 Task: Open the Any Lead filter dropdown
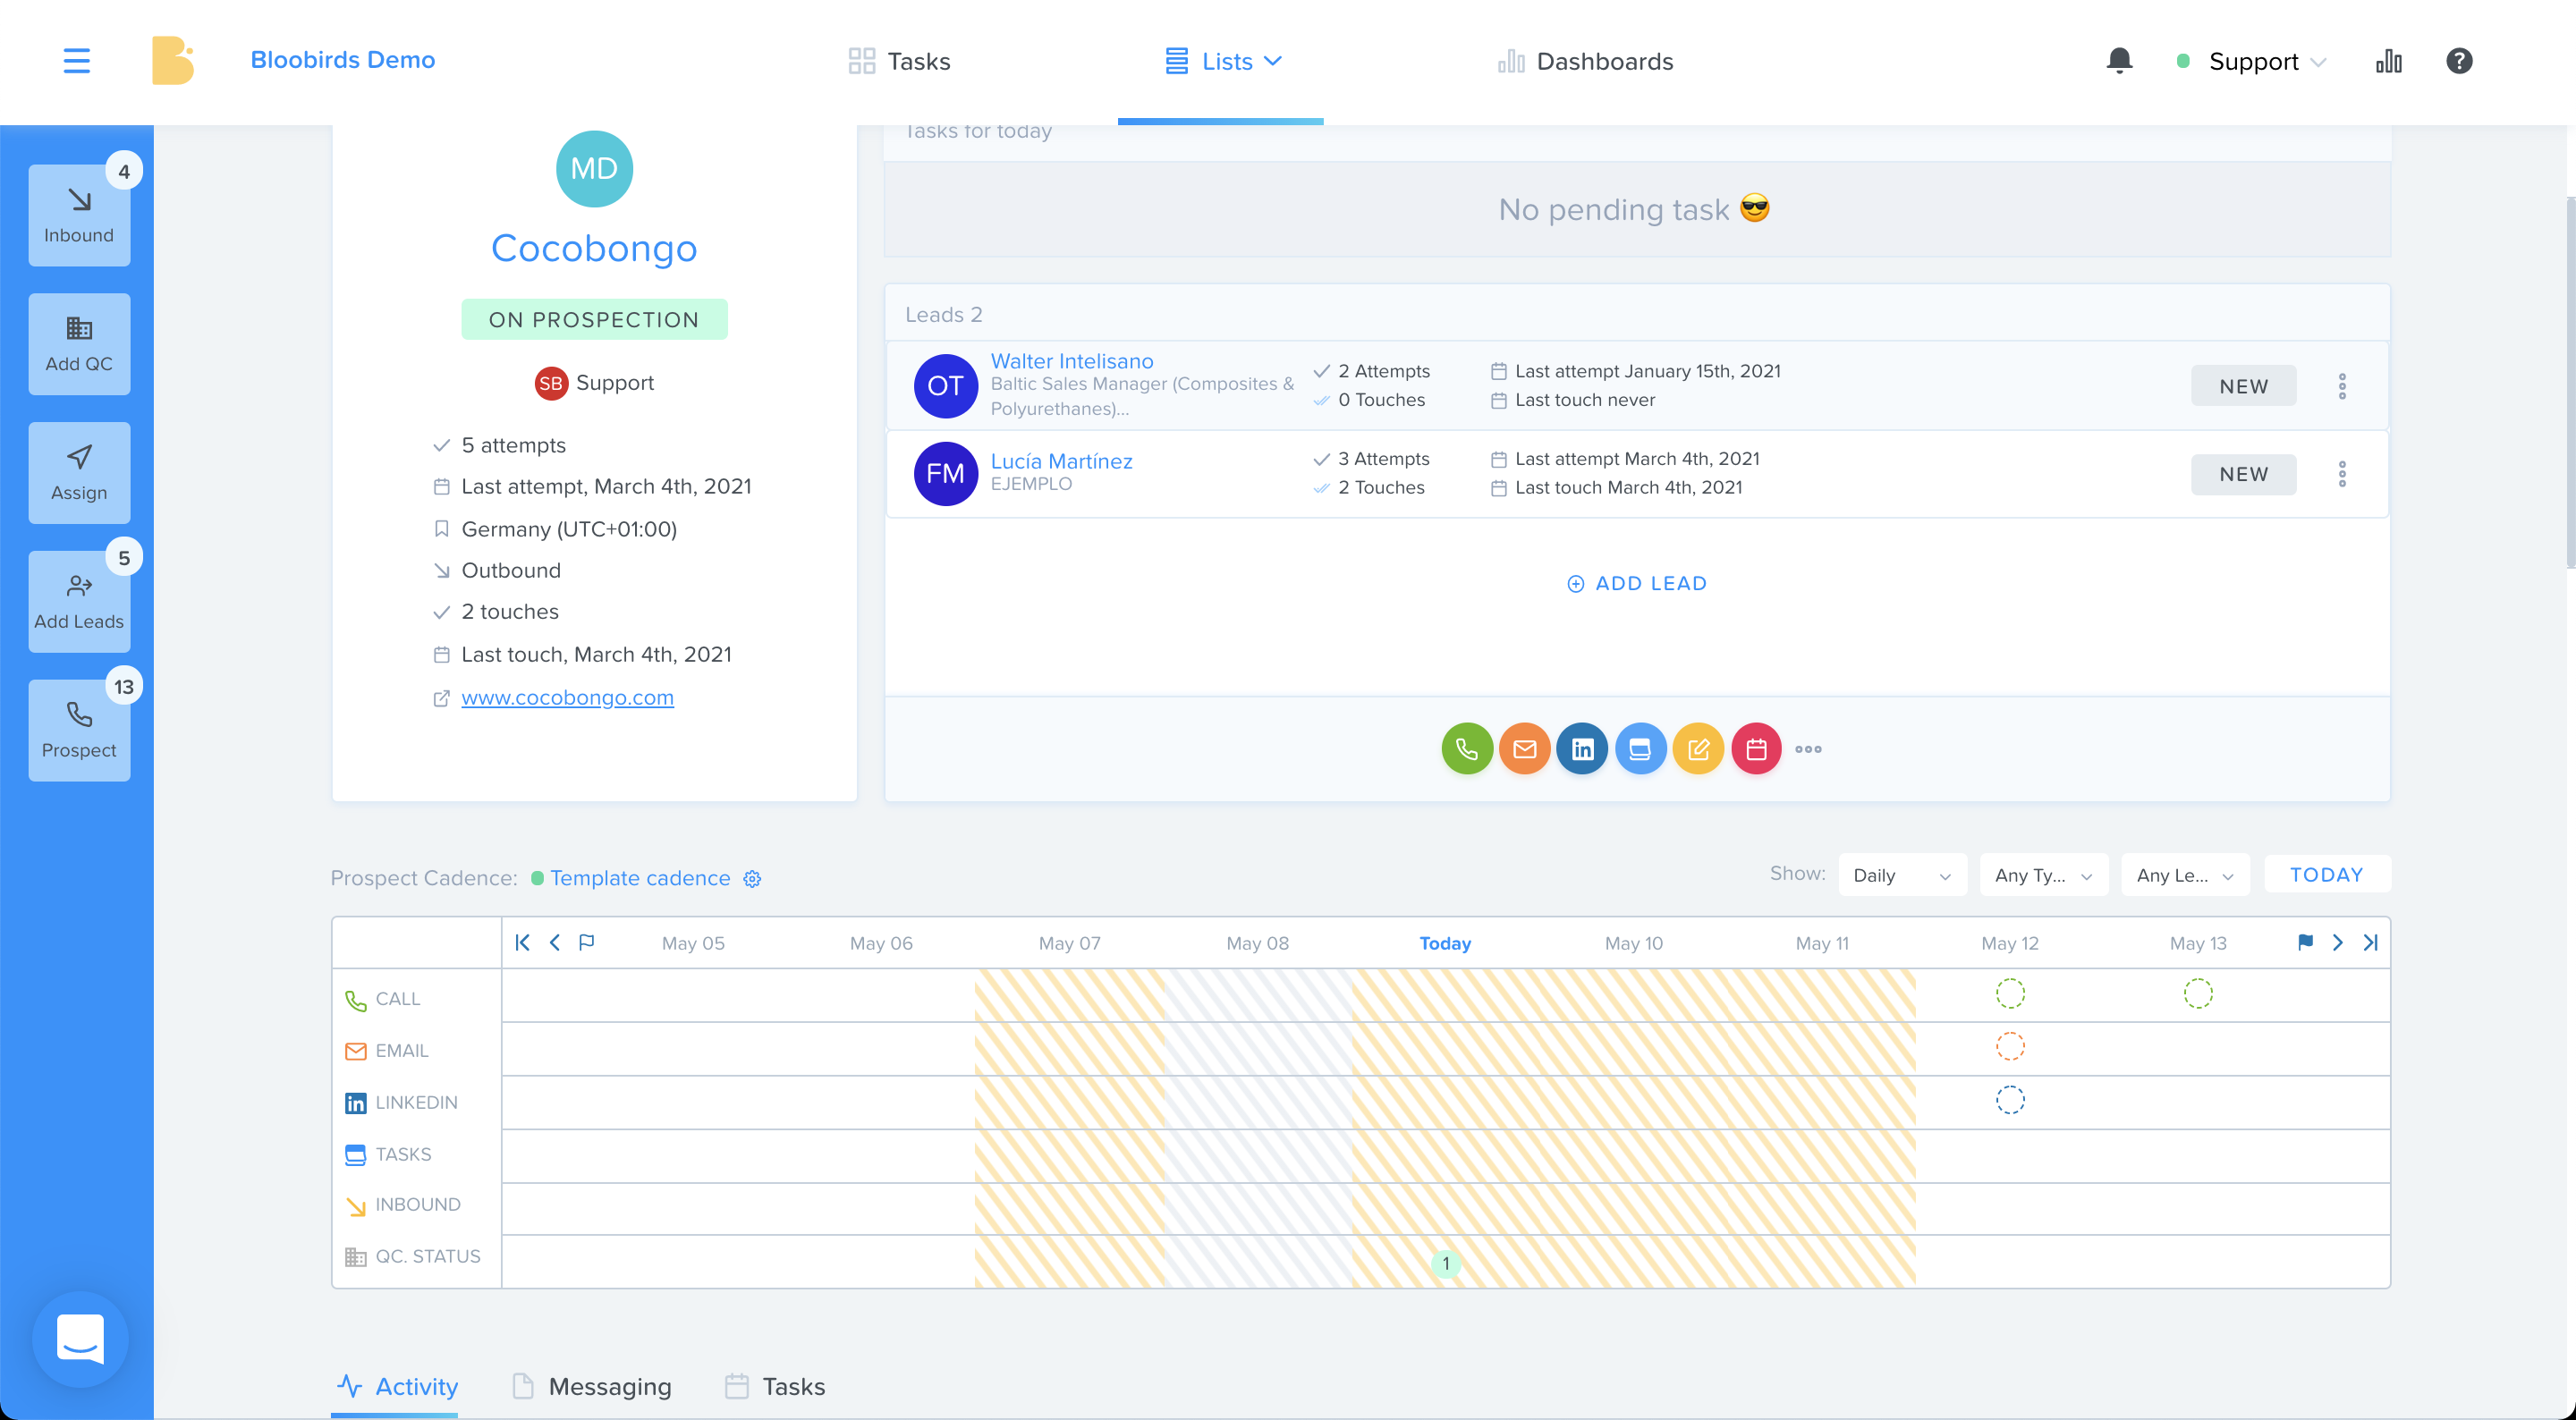click(2186, 875)
